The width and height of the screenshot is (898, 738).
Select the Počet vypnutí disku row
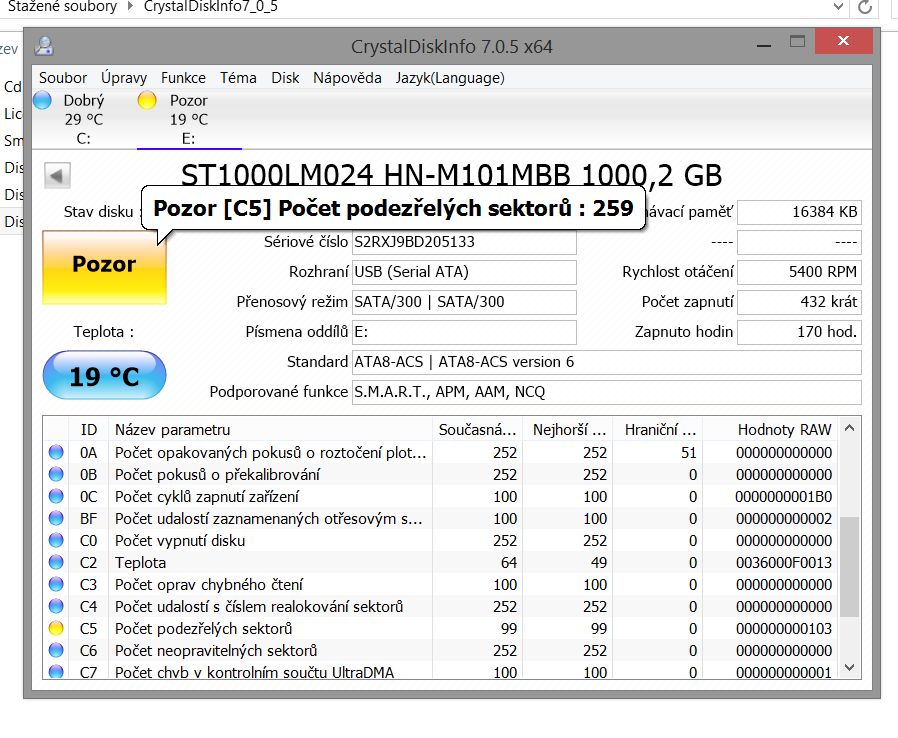441,540
